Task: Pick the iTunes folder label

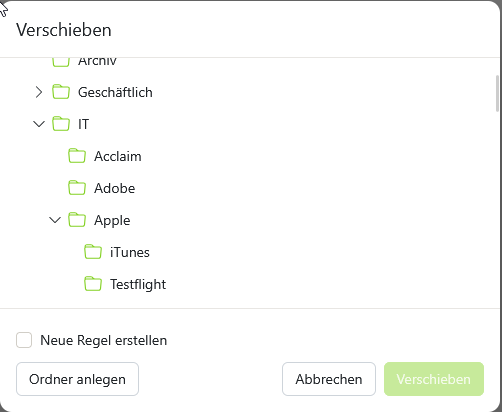Action: point(130,252)
